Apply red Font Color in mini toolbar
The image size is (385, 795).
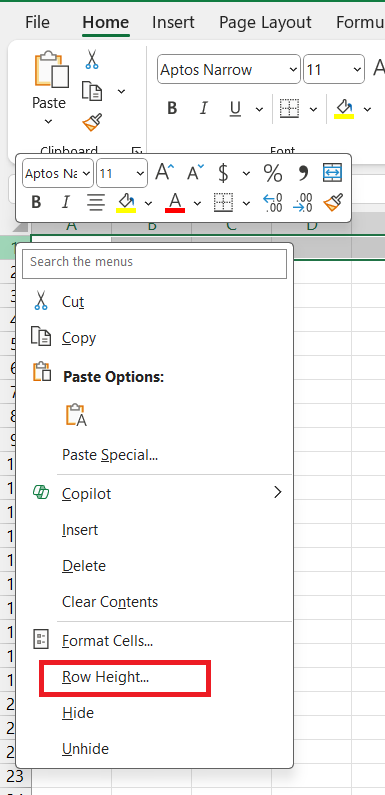tap(175, 202)
